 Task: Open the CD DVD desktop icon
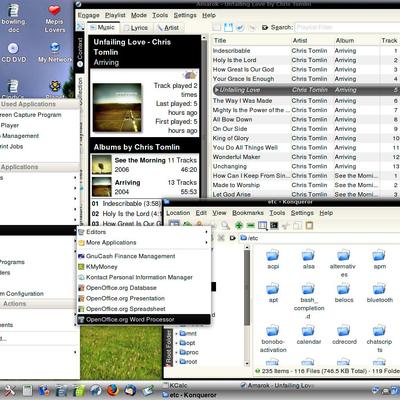[x=13, y=53]
